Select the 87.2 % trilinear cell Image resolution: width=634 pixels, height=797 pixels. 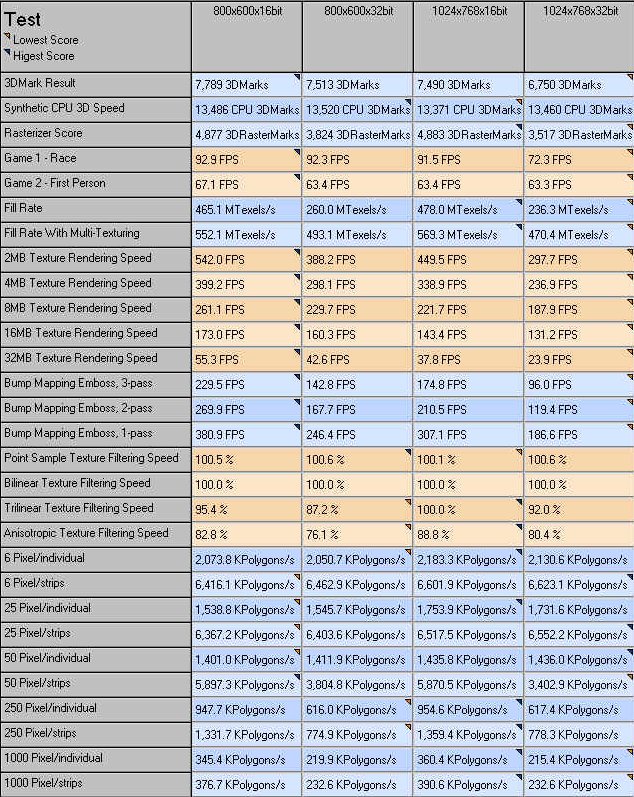(x=357, y=509)
